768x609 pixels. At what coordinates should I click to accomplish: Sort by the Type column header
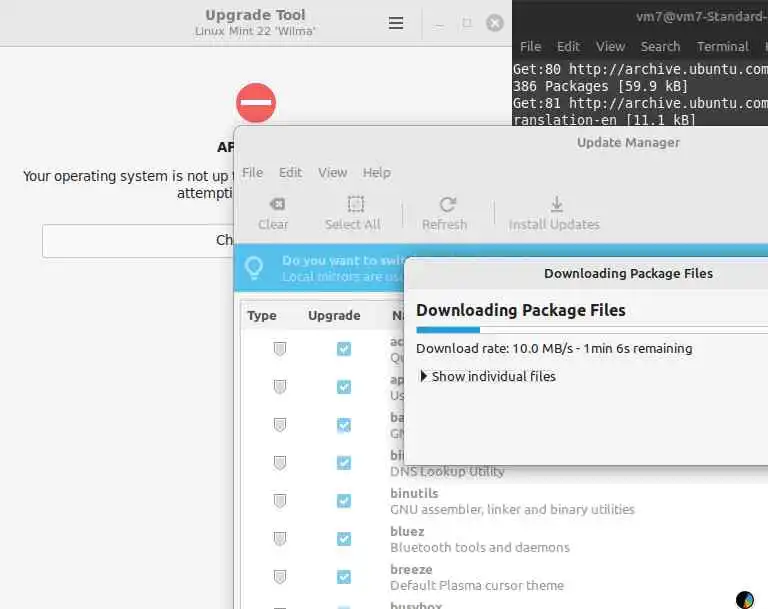point(262,316)
